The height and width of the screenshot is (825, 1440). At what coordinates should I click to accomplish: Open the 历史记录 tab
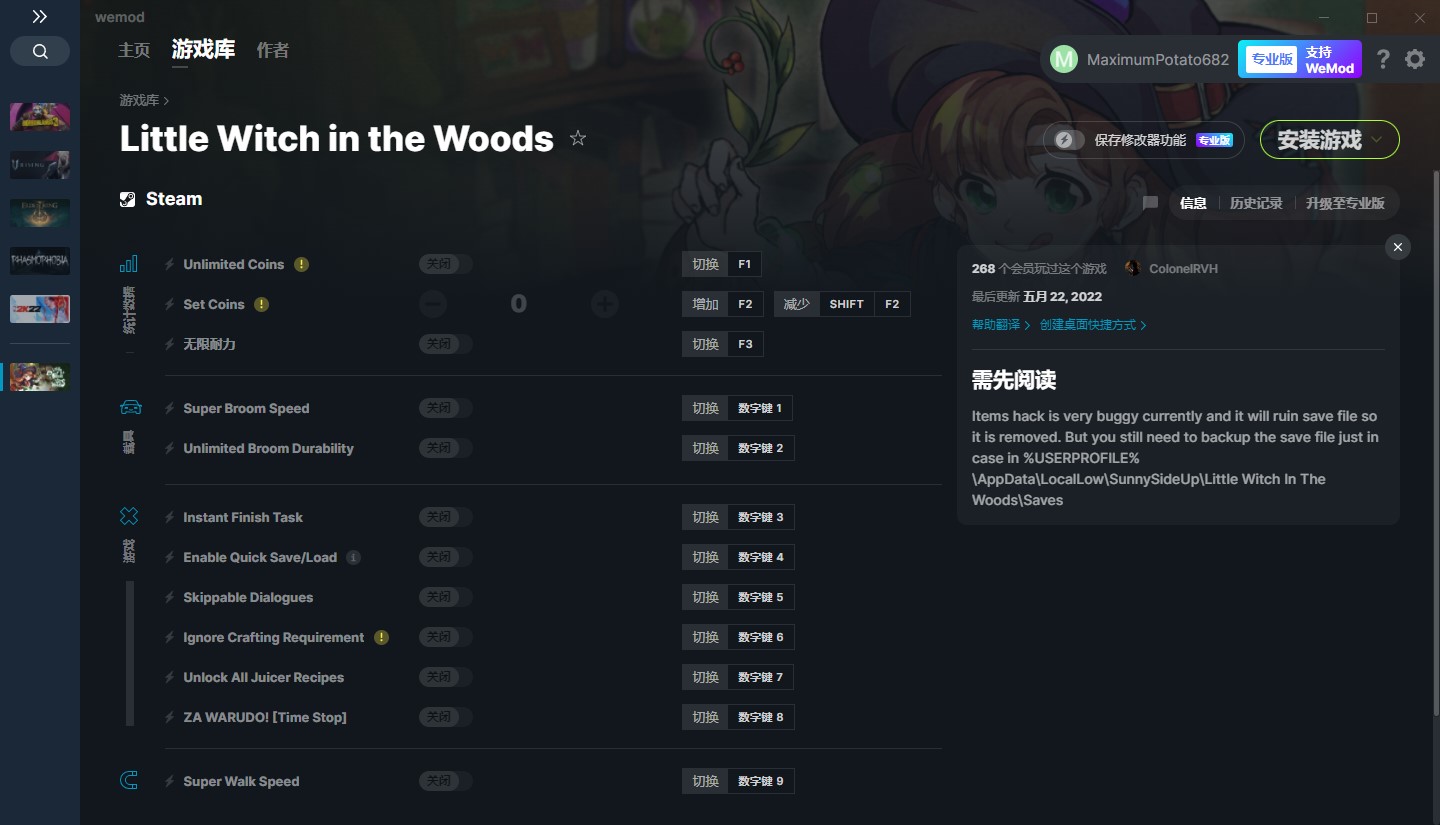(x=1256, y=203)
